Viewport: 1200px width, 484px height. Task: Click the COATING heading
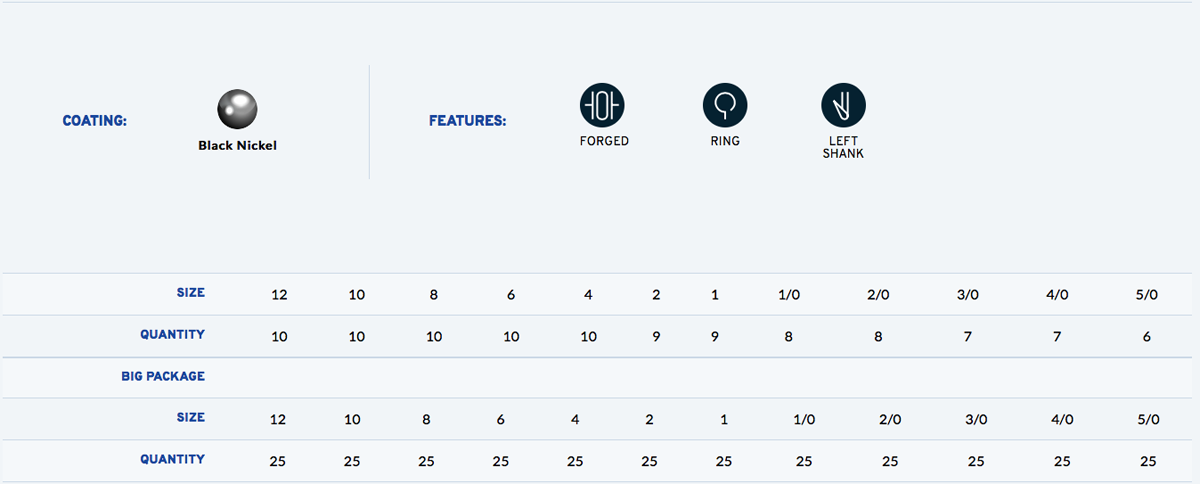coord(94,121)
